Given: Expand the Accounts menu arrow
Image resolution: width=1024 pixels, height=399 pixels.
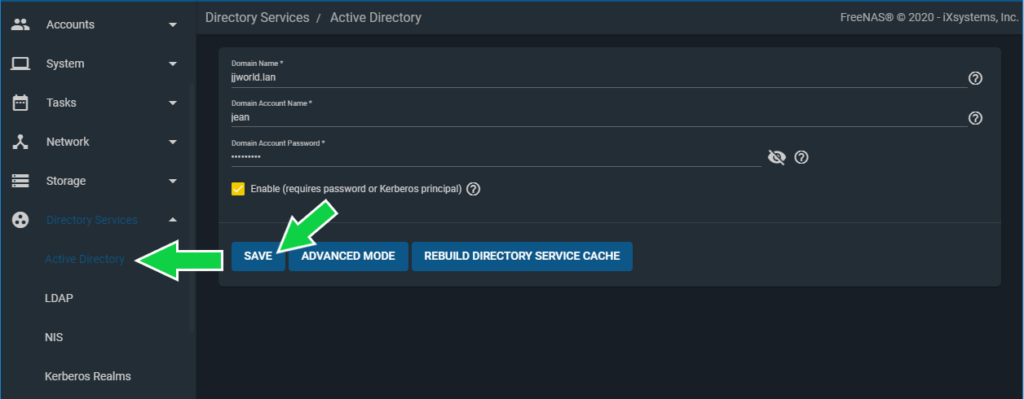Looking at the screenshot, I should 172,25.
